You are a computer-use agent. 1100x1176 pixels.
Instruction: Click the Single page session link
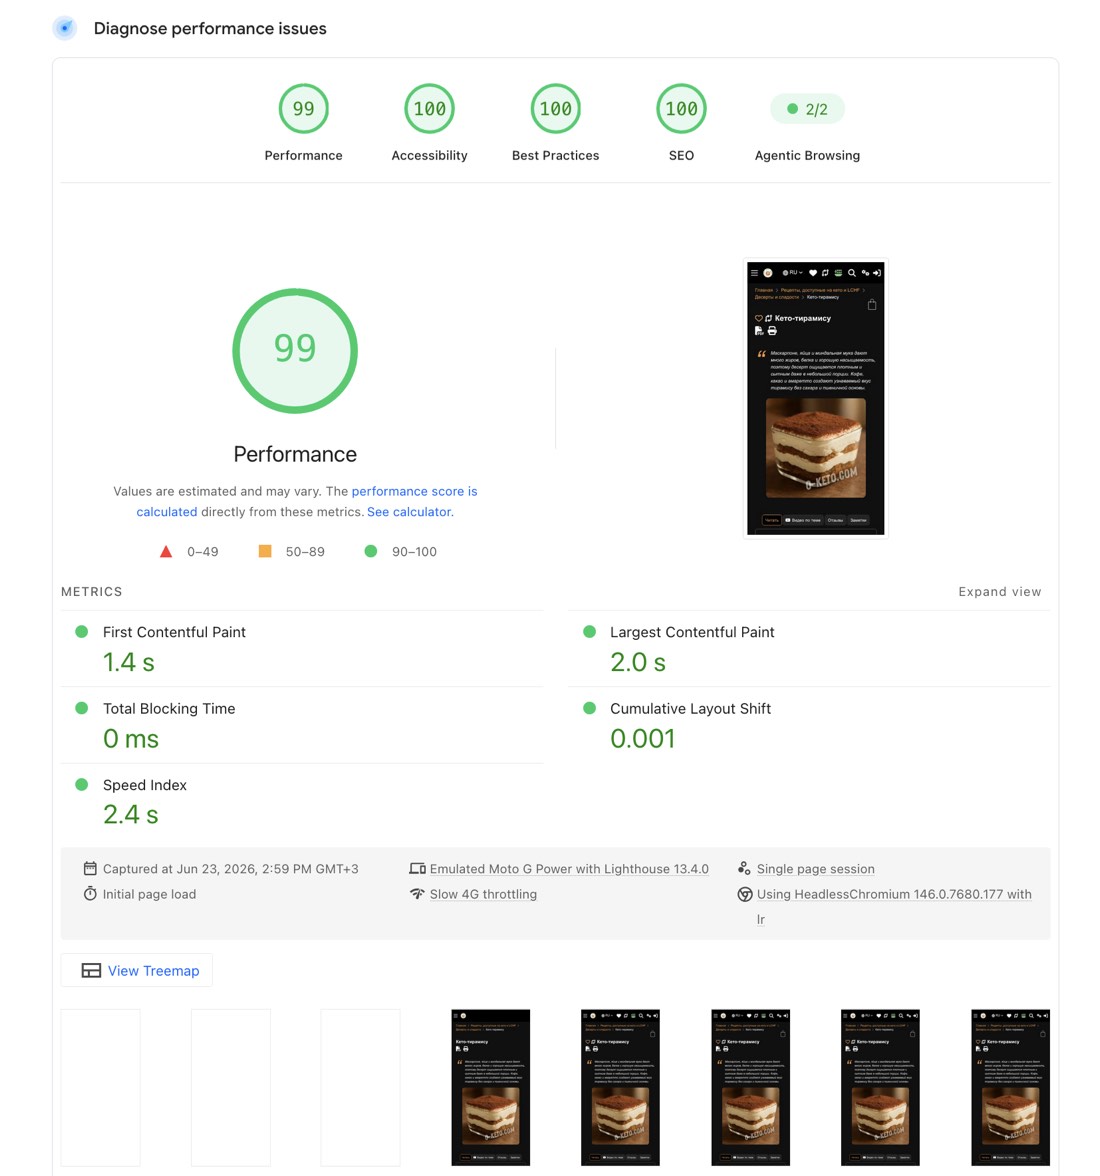tap(815, 868)
